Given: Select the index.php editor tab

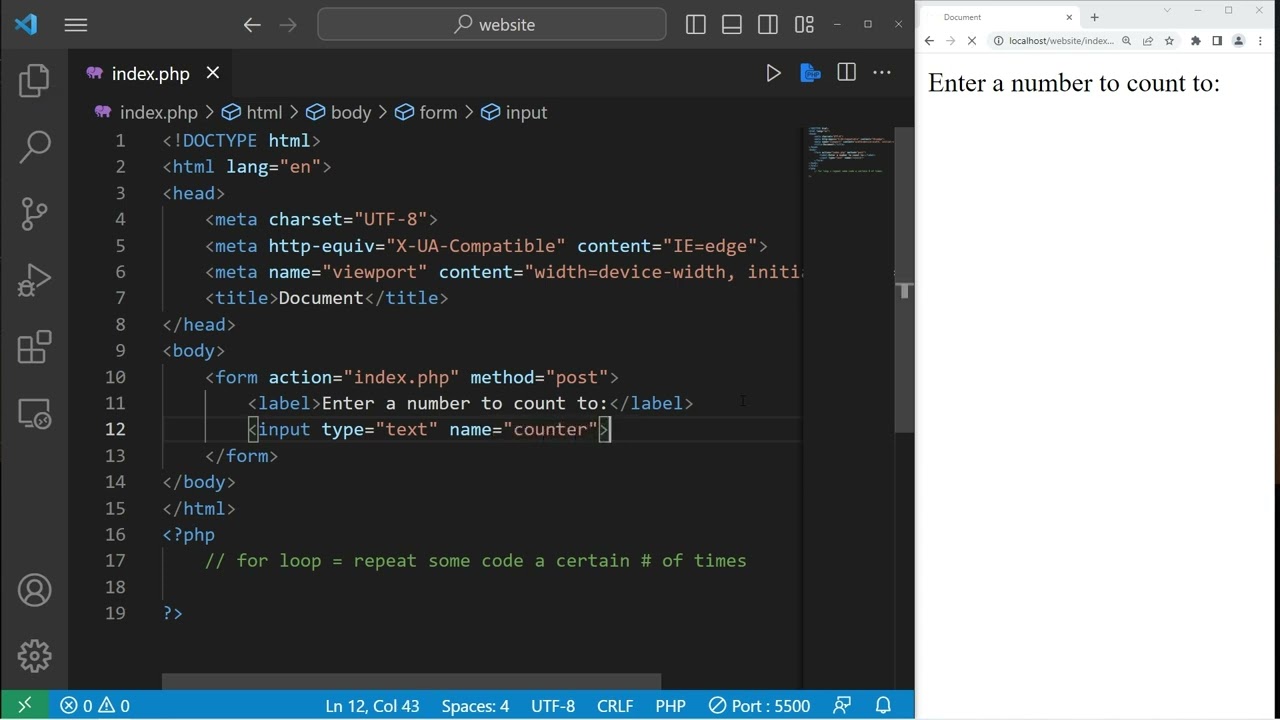Looking at the screenshot, I should pos(150,73).
